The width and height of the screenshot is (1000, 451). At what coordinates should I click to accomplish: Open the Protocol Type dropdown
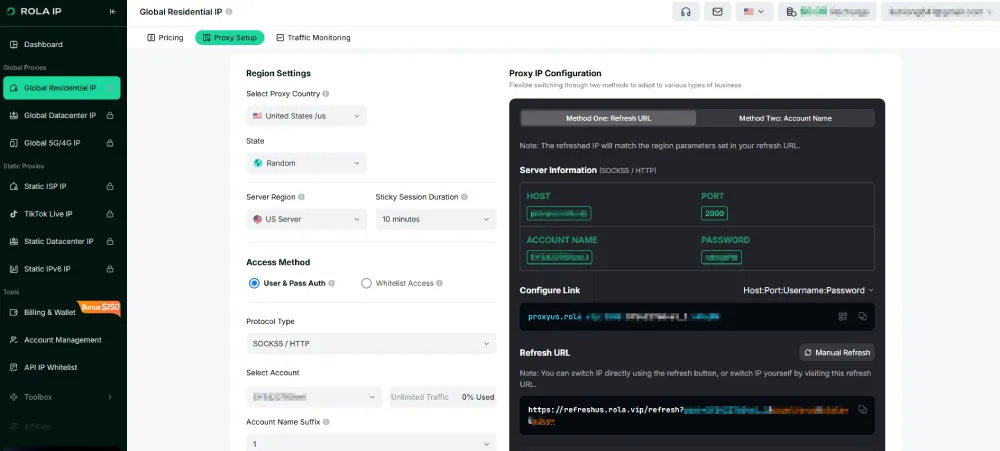click(371, 343)
